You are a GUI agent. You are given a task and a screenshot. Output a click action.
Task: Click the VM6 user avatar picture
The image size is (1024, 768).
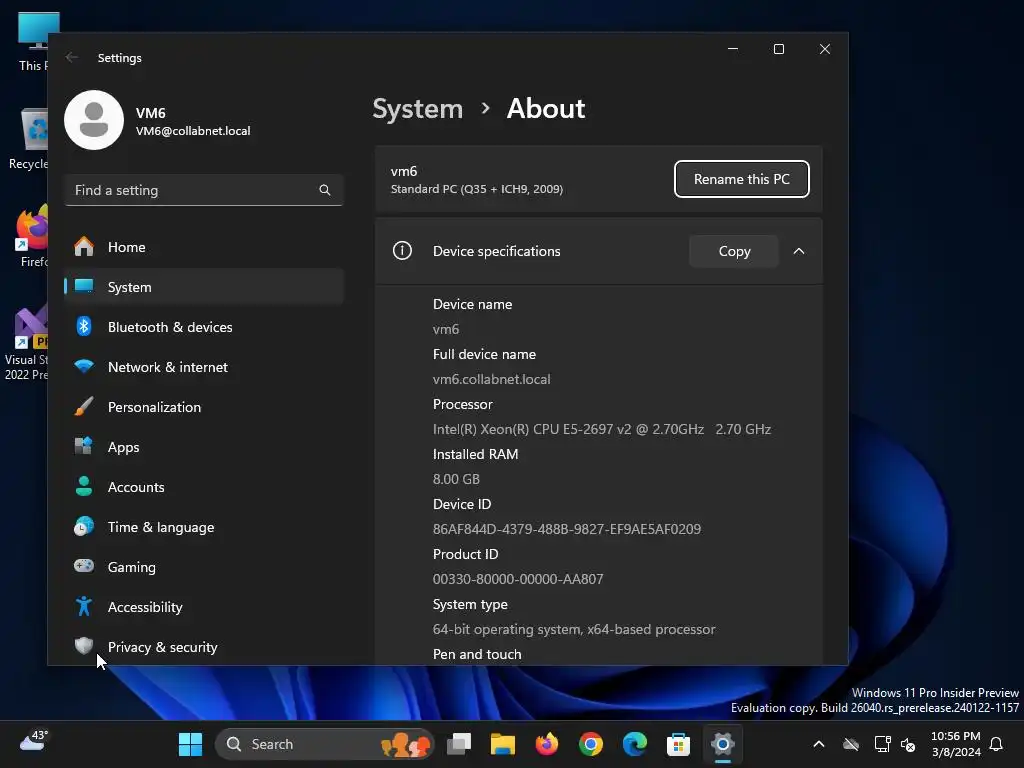tap(94, 120)
